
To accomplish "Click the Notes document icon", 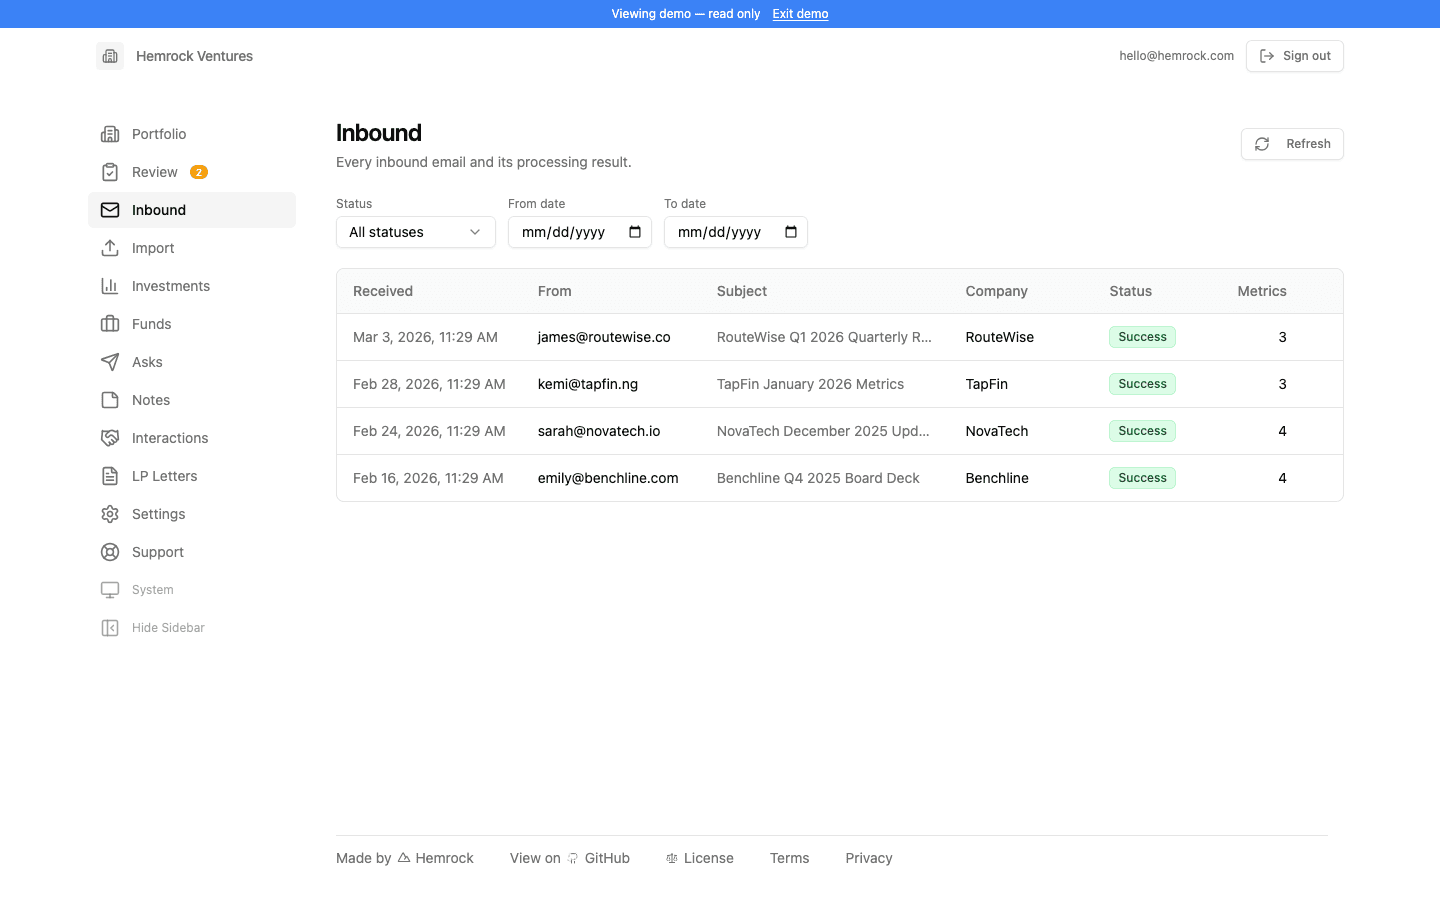I will [110, 400].
